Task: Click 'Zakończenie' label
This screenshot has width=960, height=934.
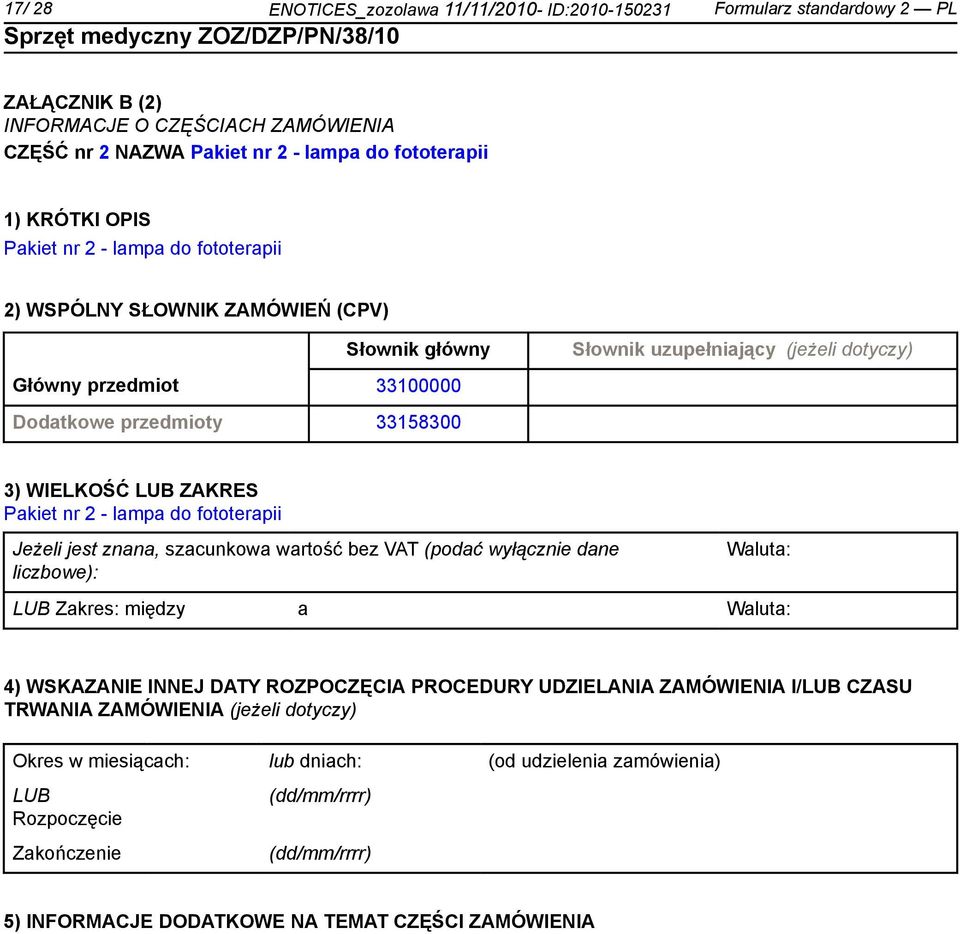Action: point(67,853)
